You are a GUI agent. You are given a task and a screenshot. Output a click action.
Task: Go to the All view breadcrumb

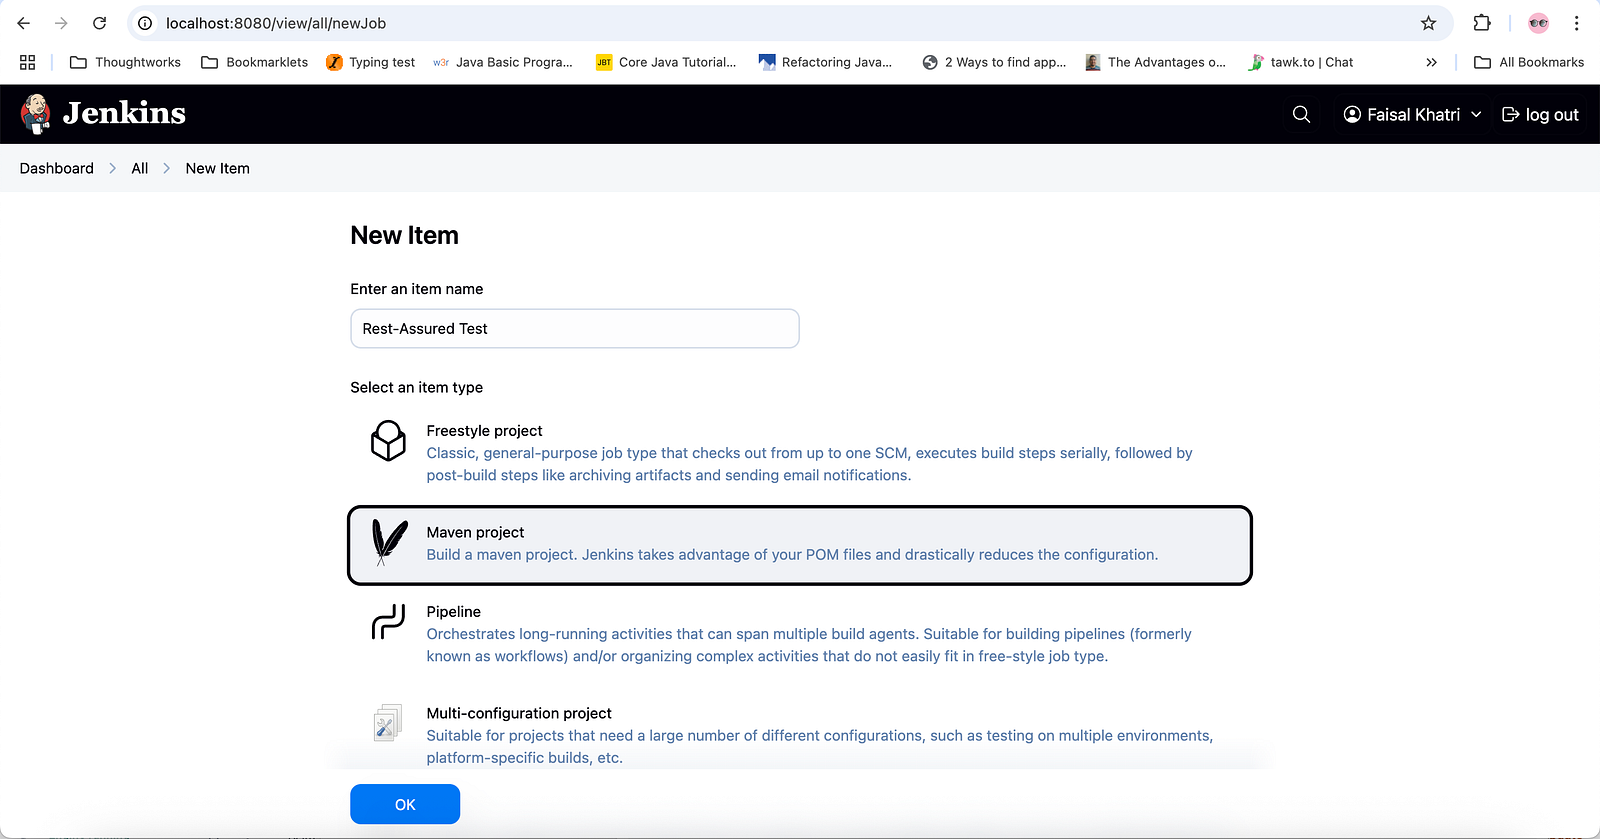140,168
